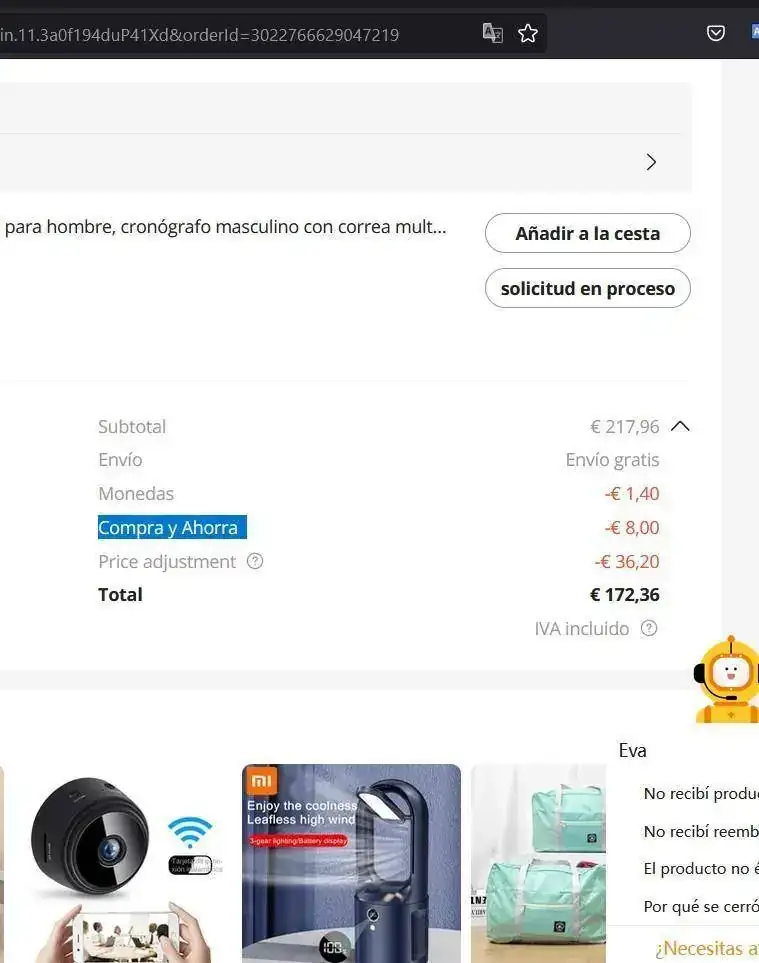Click the help icon next to IVA incluido
This screenshot has width=759, height=963.
649,628
